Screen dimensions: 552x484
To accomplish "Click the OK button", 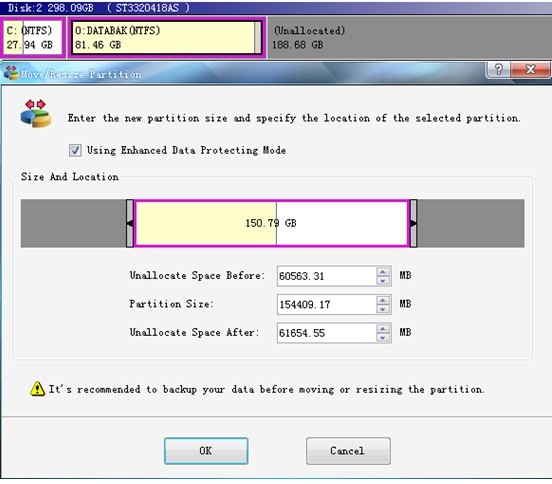I will [206, 451].
